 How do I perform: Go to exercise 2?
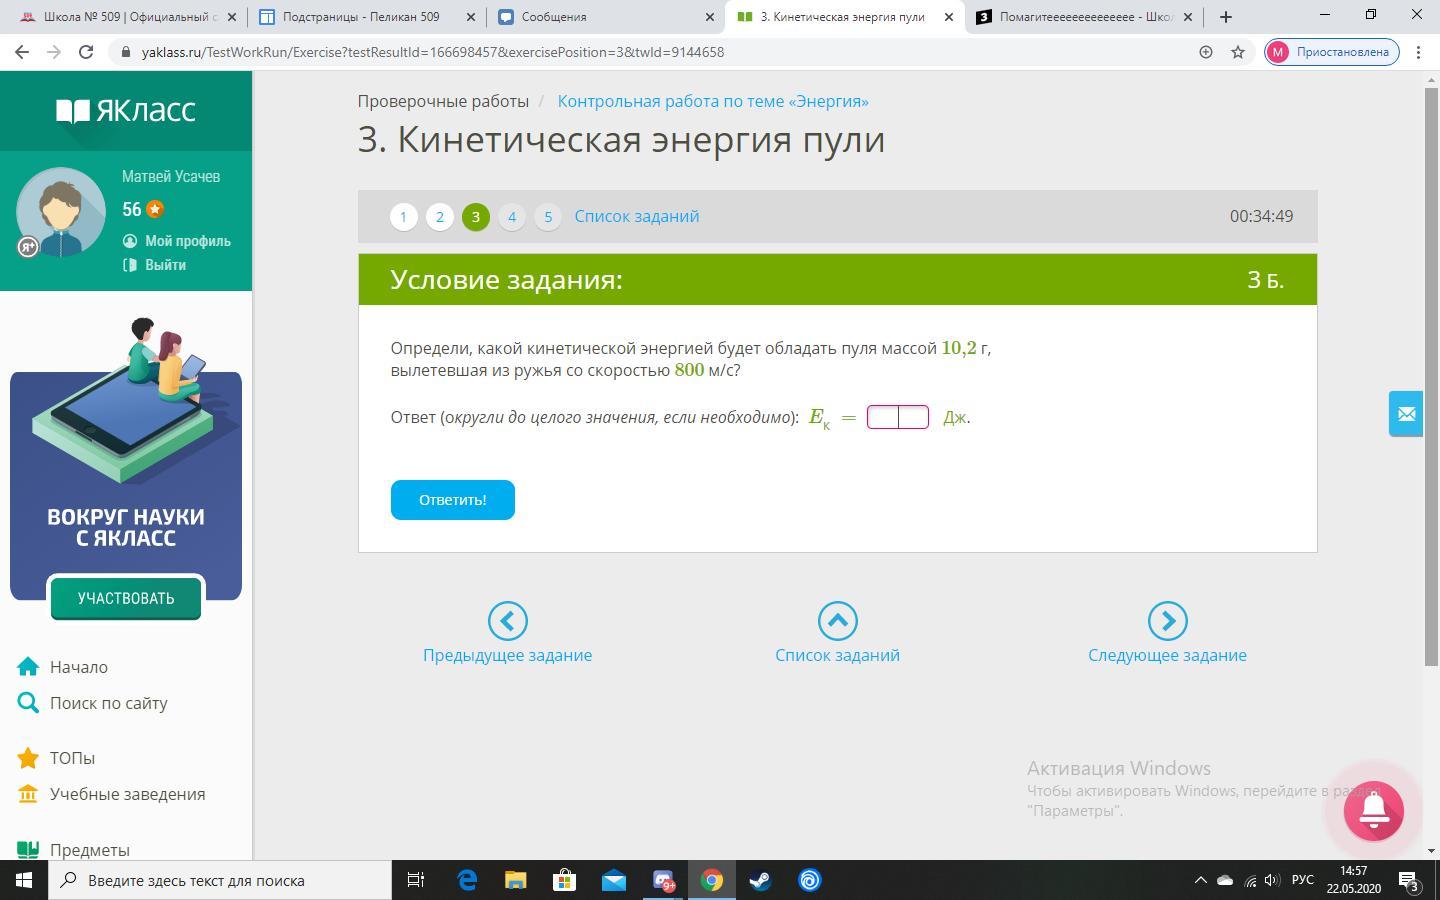click(440, 217)
